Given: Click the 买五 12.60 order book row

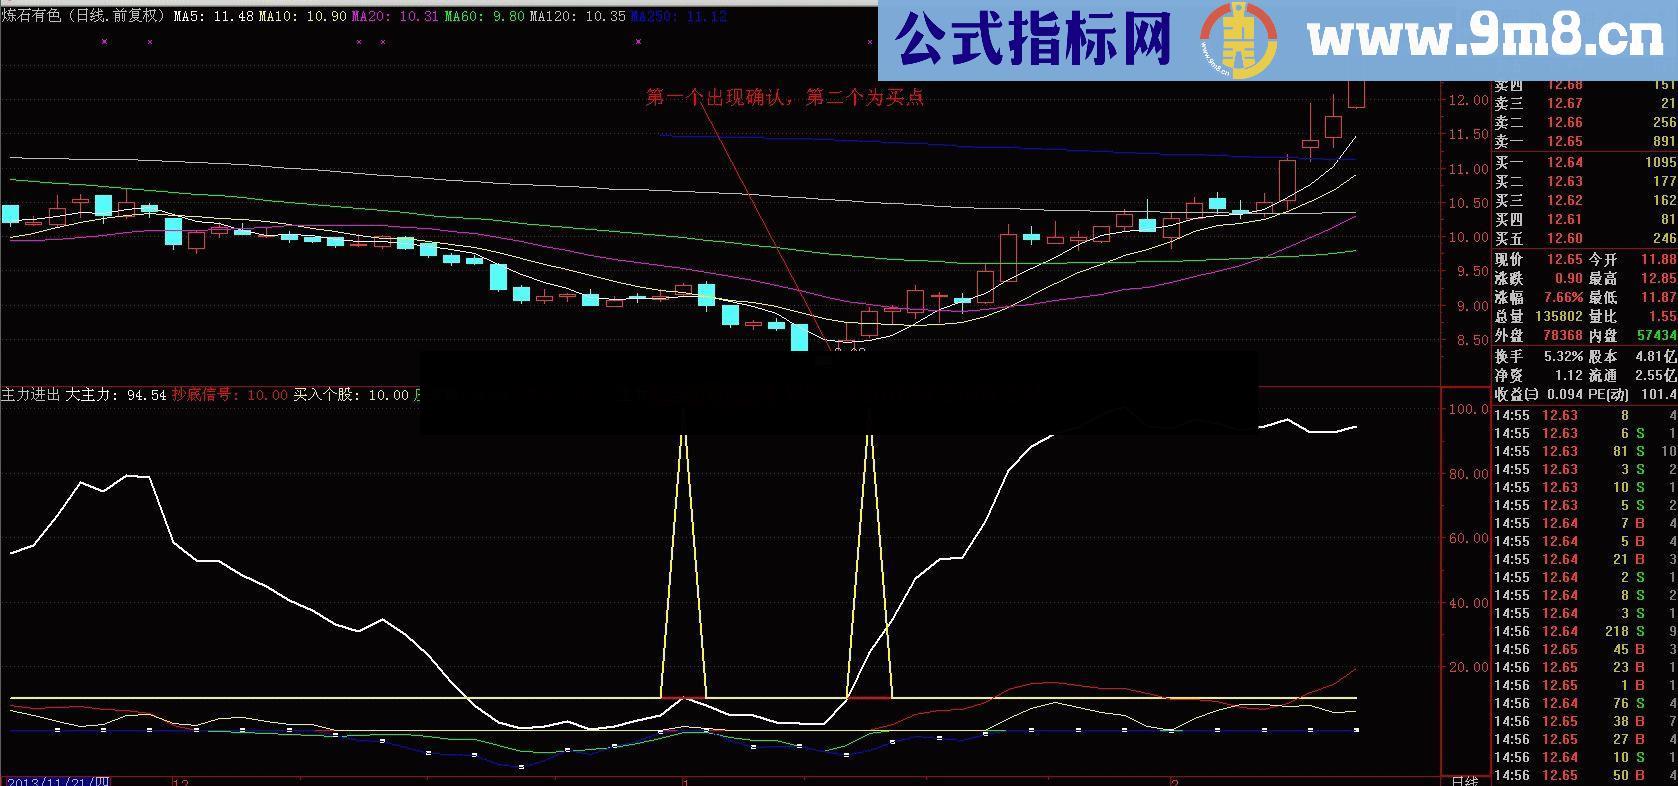Looking at the screenshot, I should 1585,238.
